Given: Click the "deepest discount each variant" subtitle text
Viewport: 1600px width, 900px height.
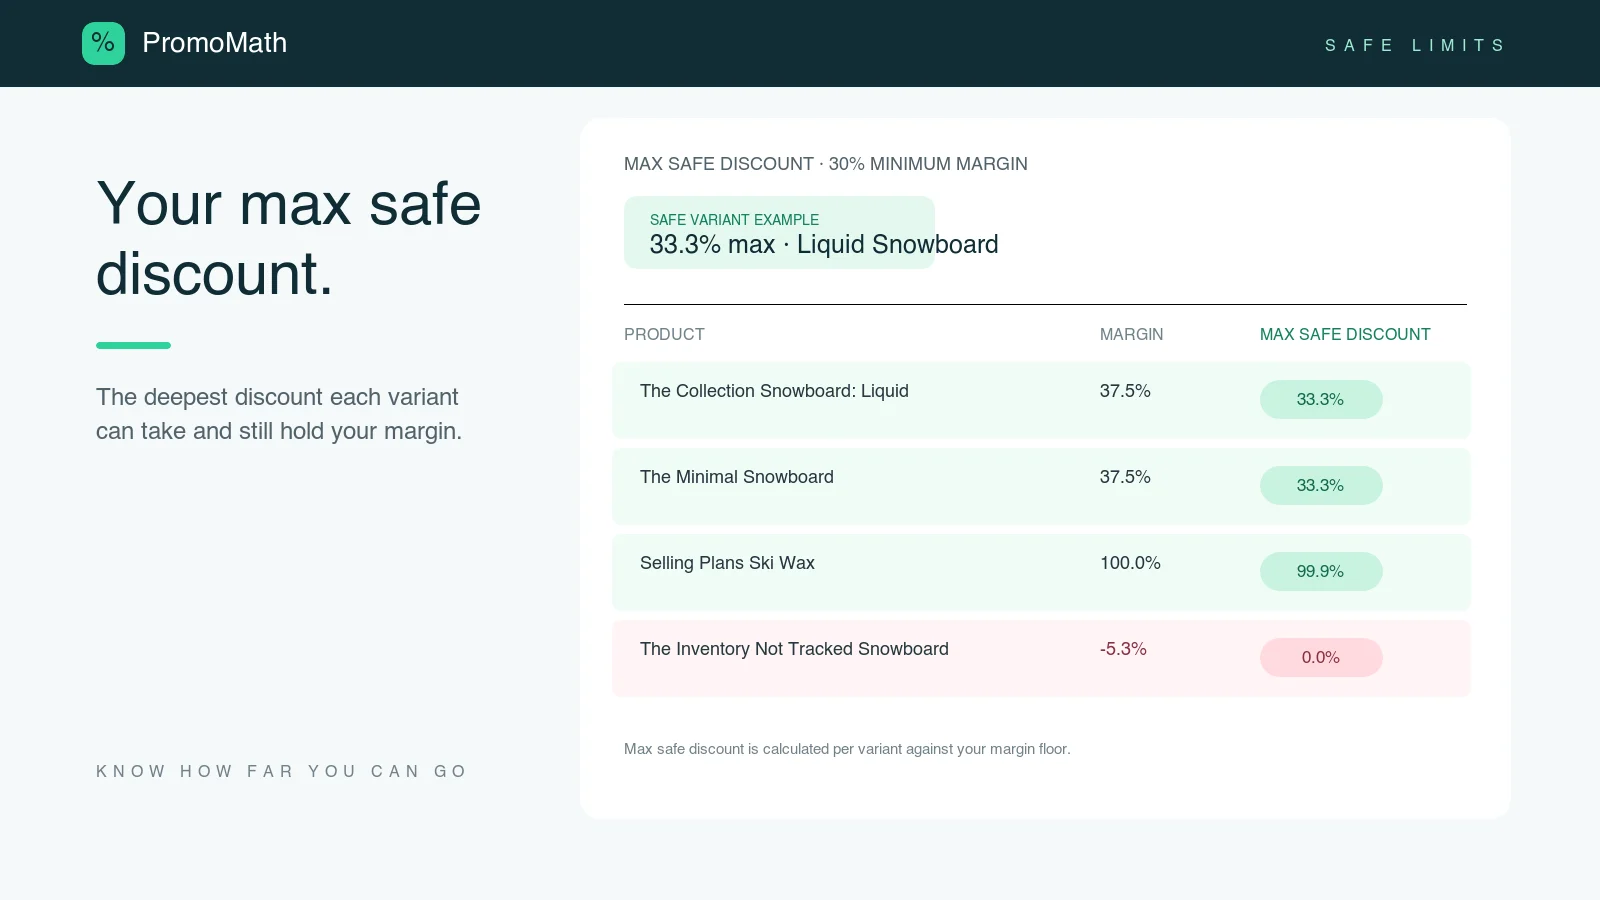Looking at the screenshot, I should [279, 414].
